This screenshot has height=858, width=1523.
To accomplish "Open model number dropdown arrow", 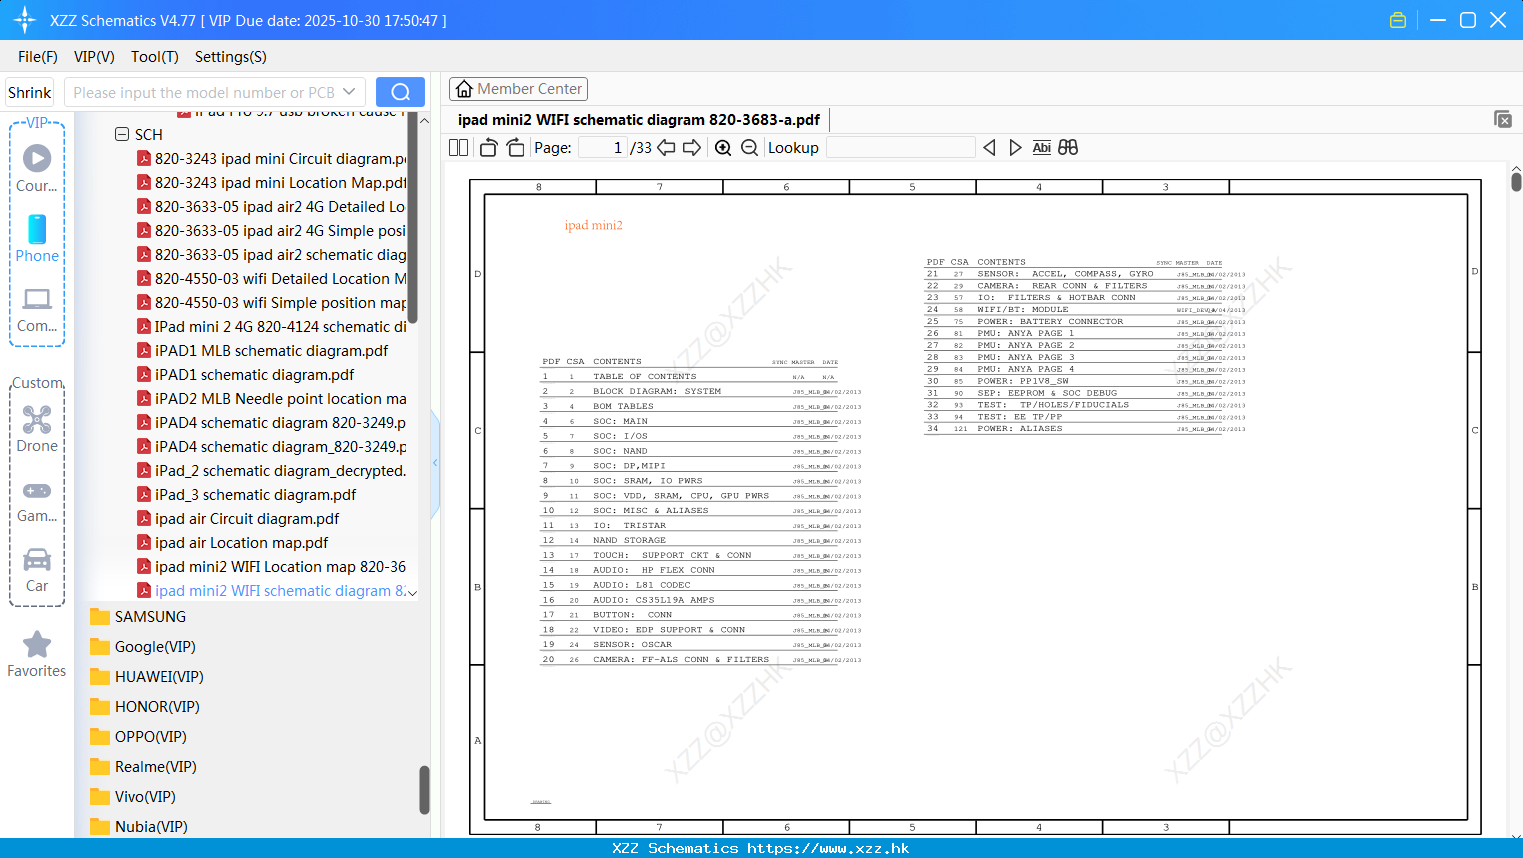I will 349,92.
